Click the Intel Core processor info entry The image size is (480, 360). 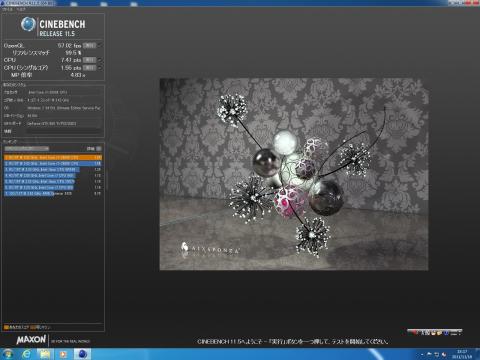(x=64, y=92)
